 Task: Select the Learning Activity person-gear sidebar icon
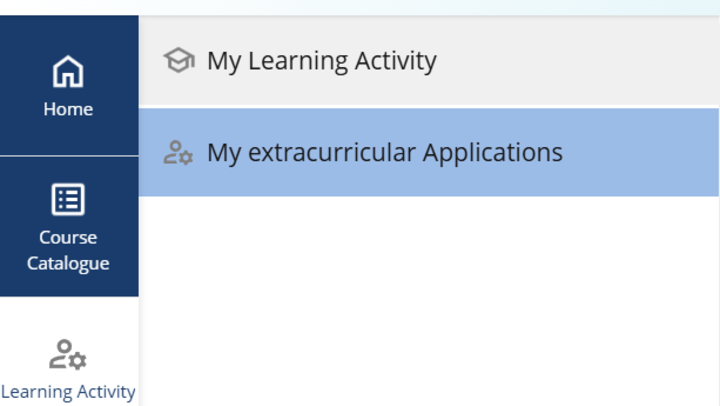click(x=68, y=354)
